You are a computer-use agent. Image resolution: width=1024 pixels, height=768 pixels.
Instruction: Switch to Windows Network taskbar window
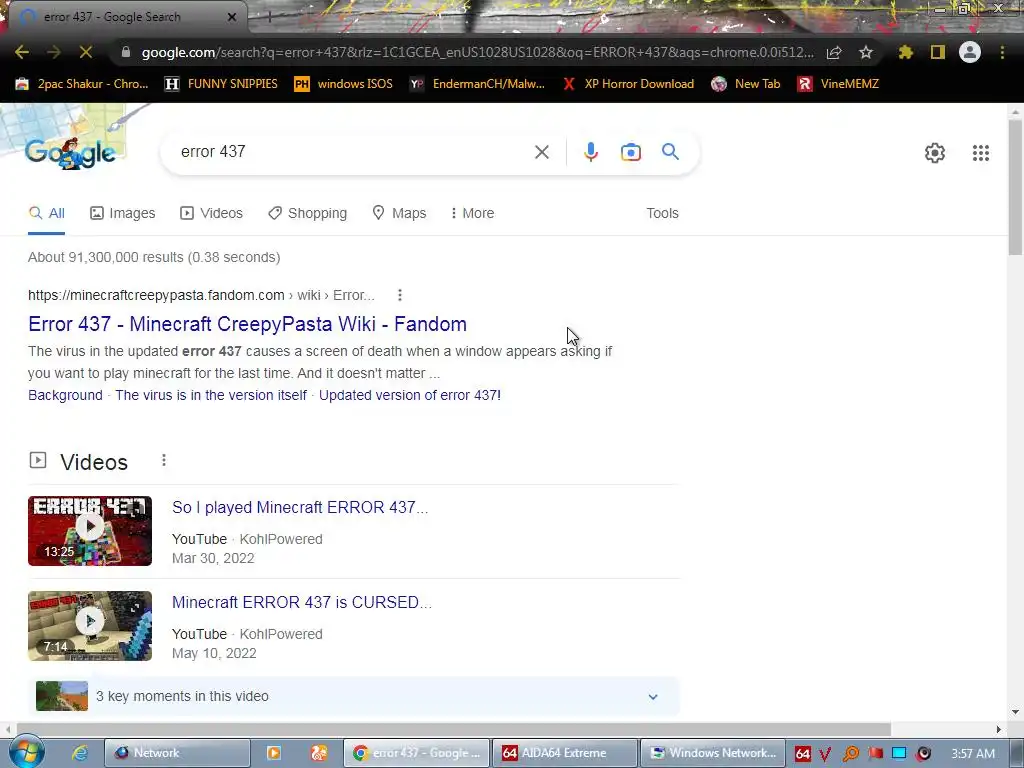click(x=713, y=753)
